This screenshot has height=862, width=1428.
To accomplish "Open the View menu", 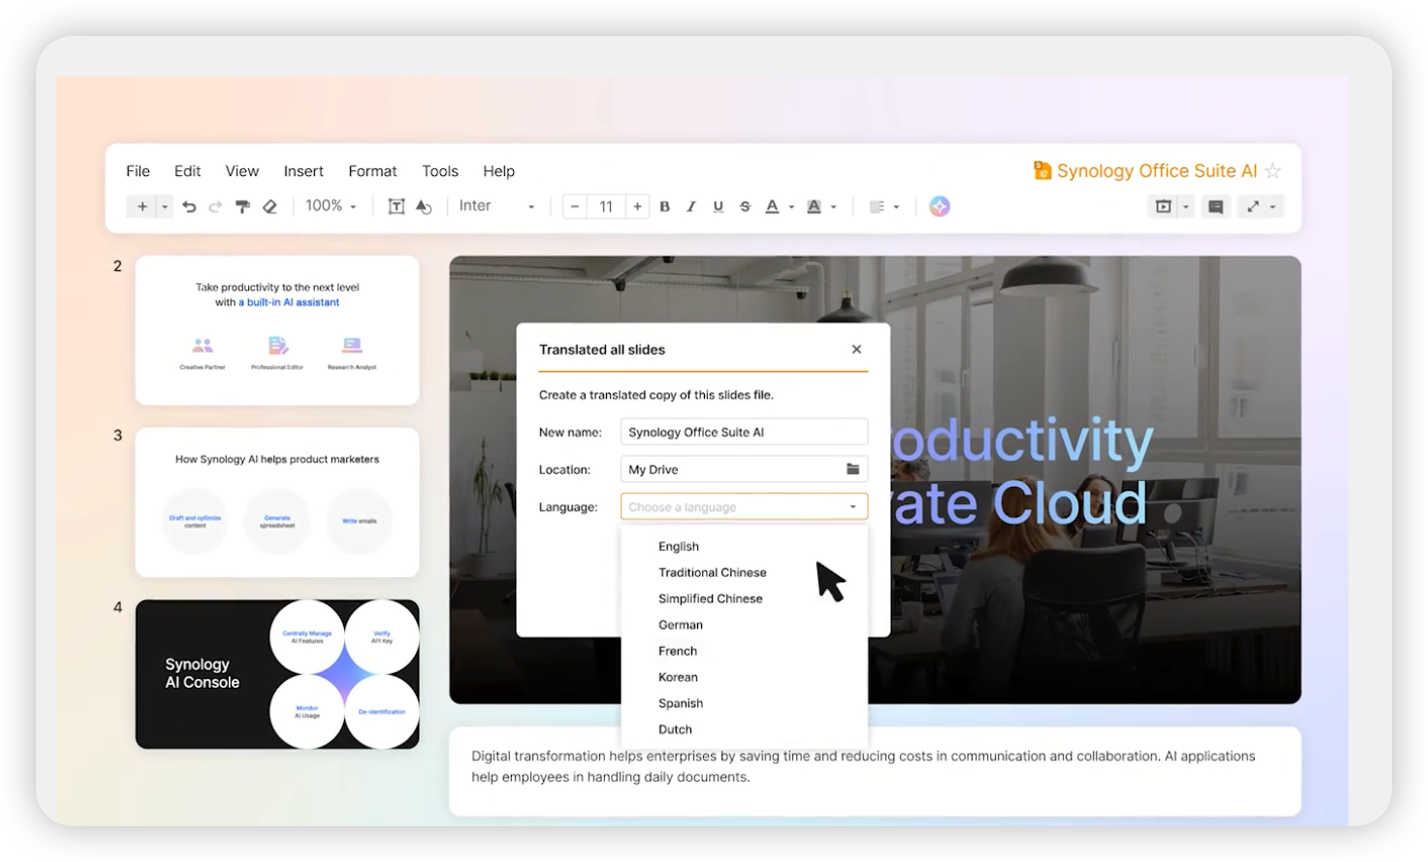I will (242, 171).
